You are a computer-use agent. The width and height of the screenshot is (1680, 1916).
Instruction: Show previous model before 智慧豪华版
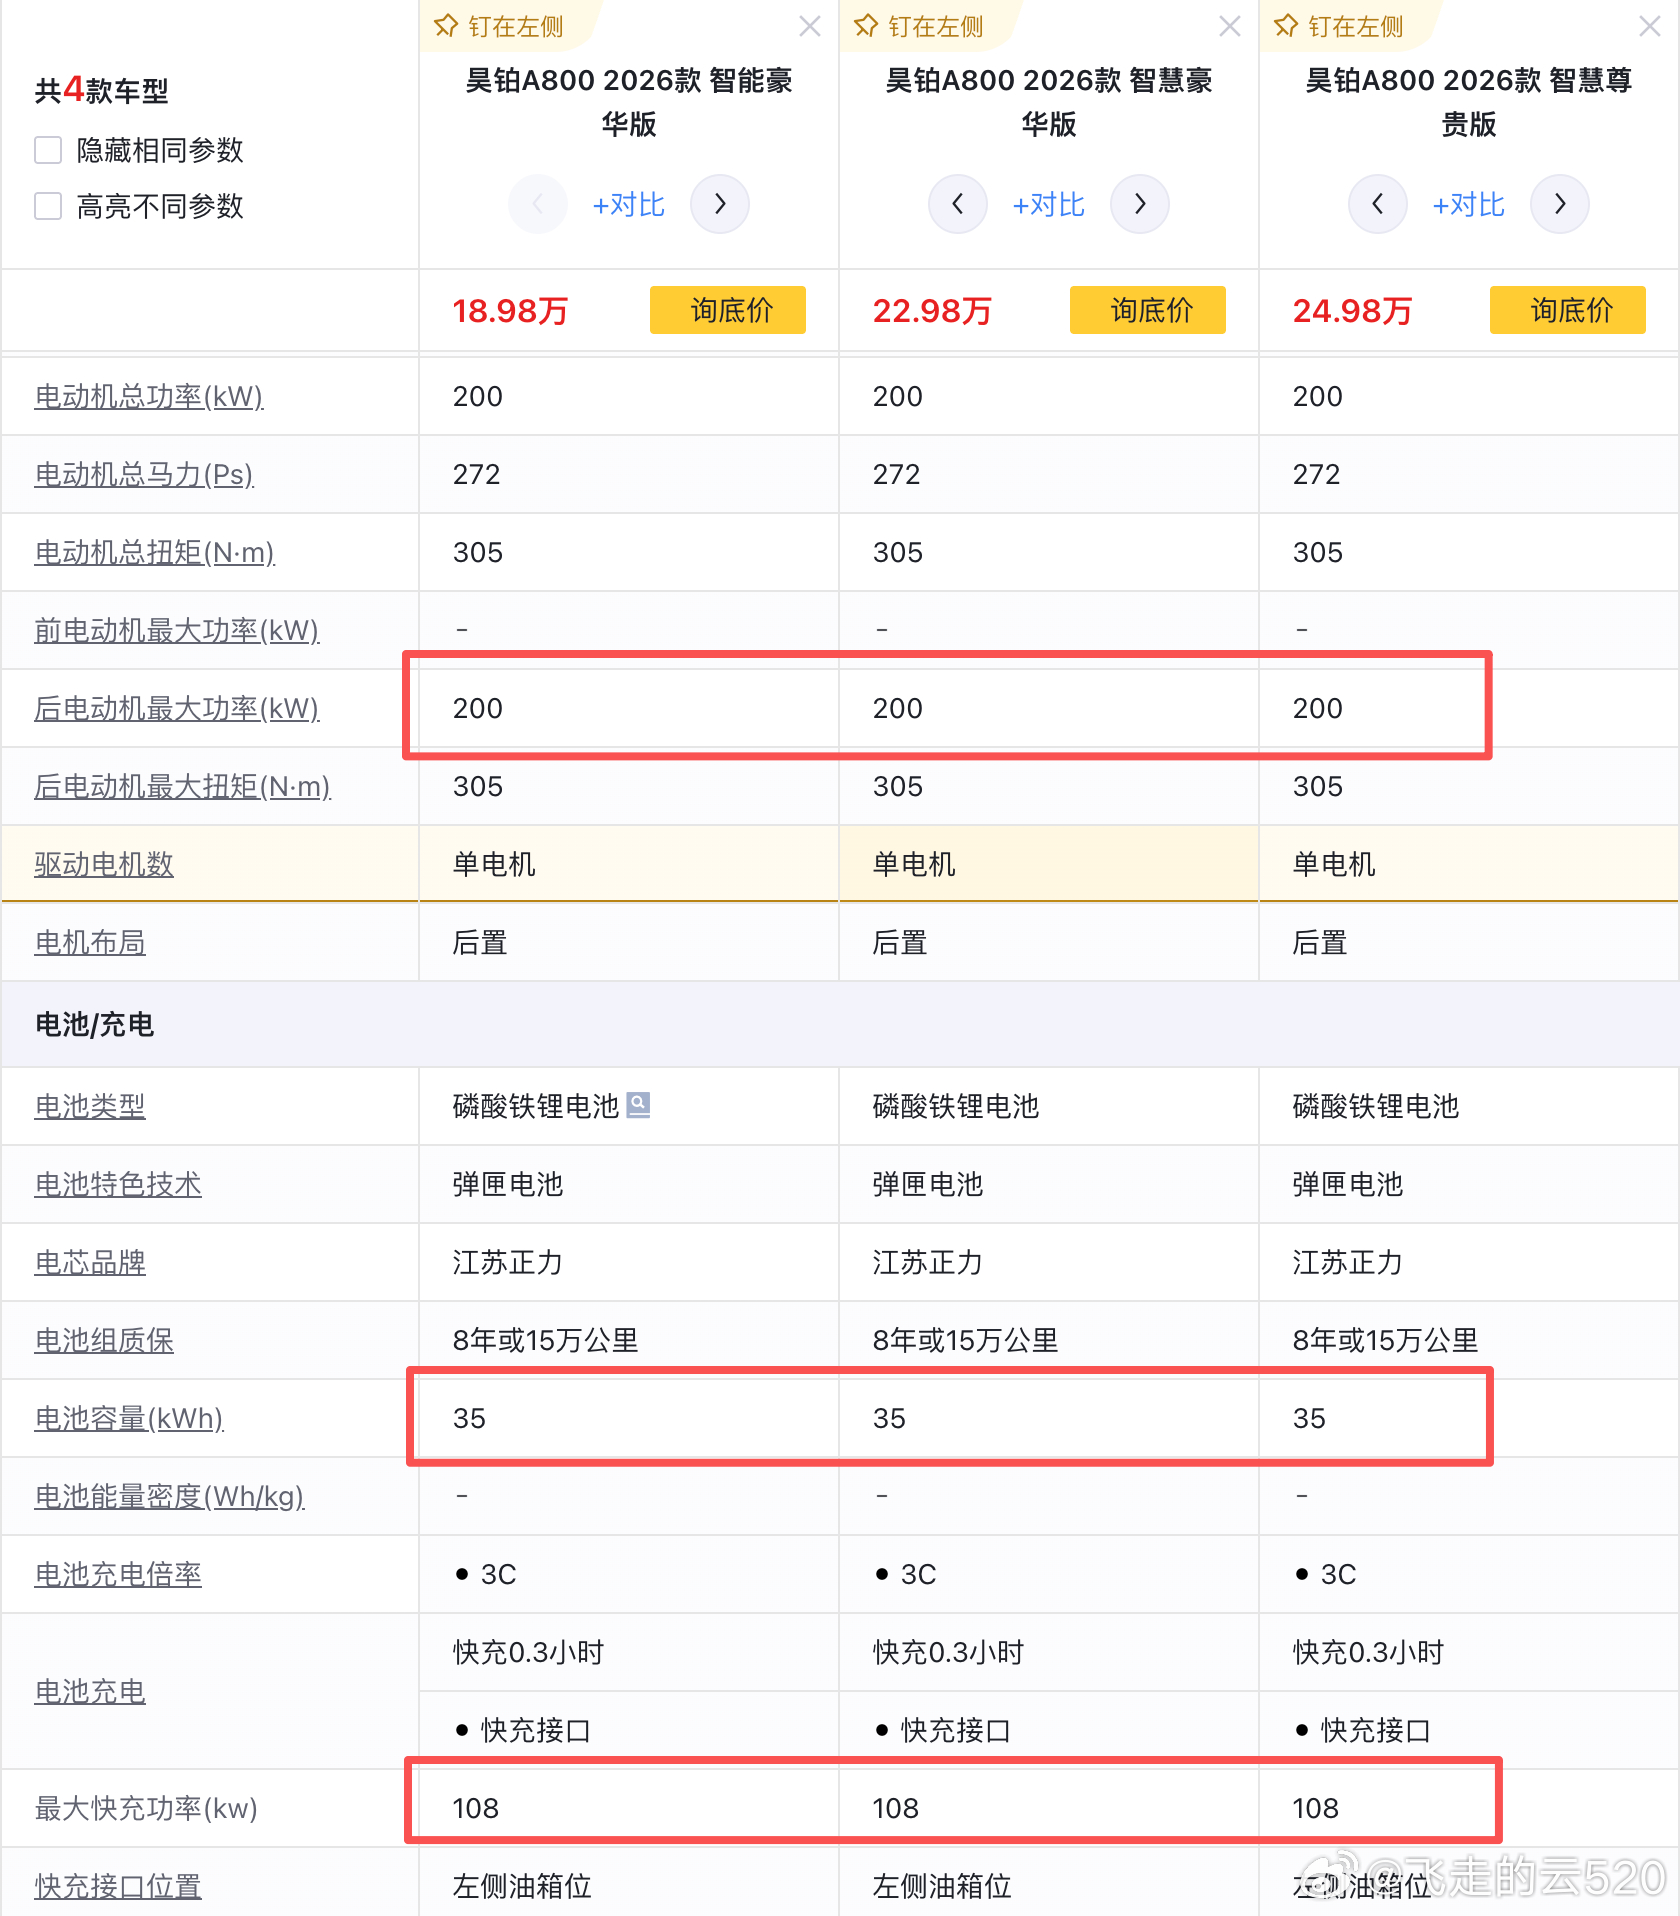958,204
